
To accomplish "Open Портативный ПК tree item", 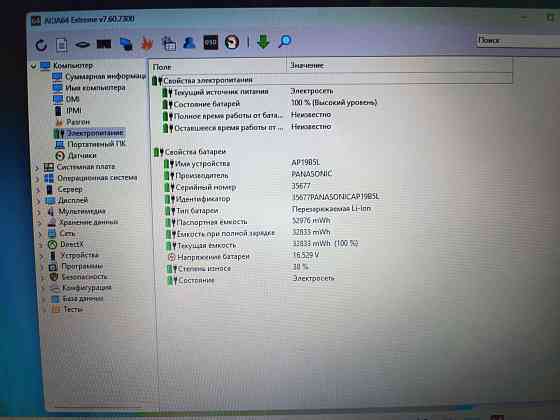I will click(96, 144).
